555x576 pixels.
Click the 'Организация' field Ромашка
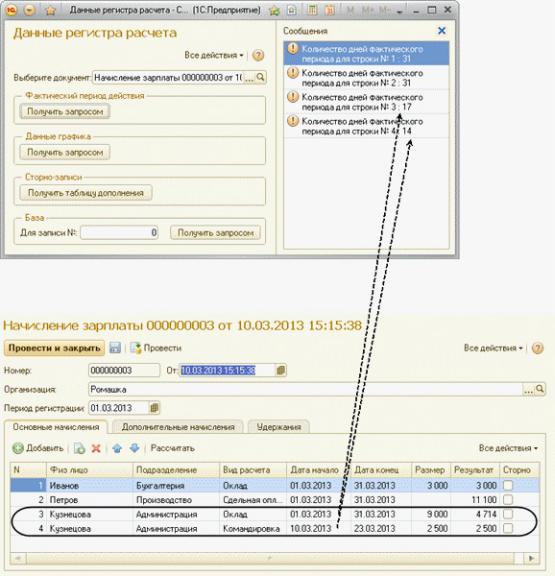pos(305,389)
